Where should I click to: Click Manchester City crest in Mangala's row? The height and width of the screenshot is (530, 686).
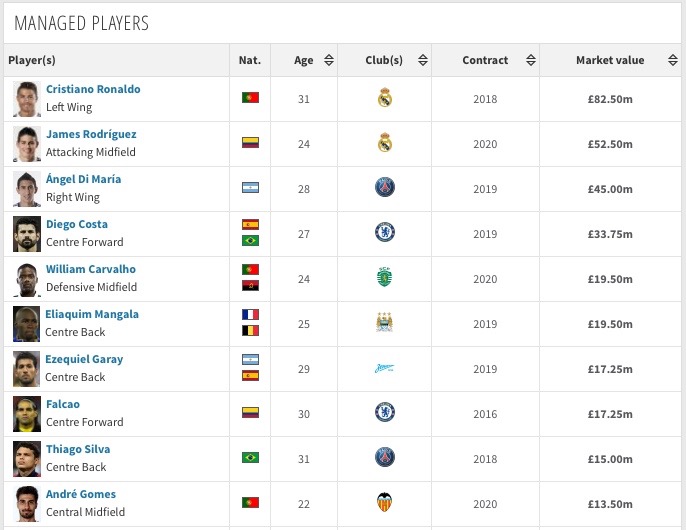[385, 323]
